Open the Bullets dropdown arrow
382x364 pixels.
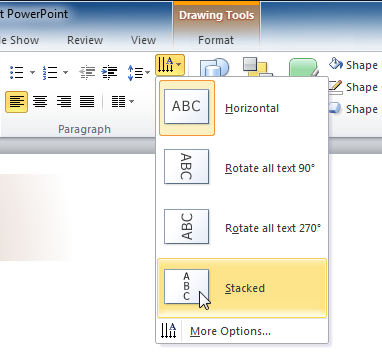point(32,72)
